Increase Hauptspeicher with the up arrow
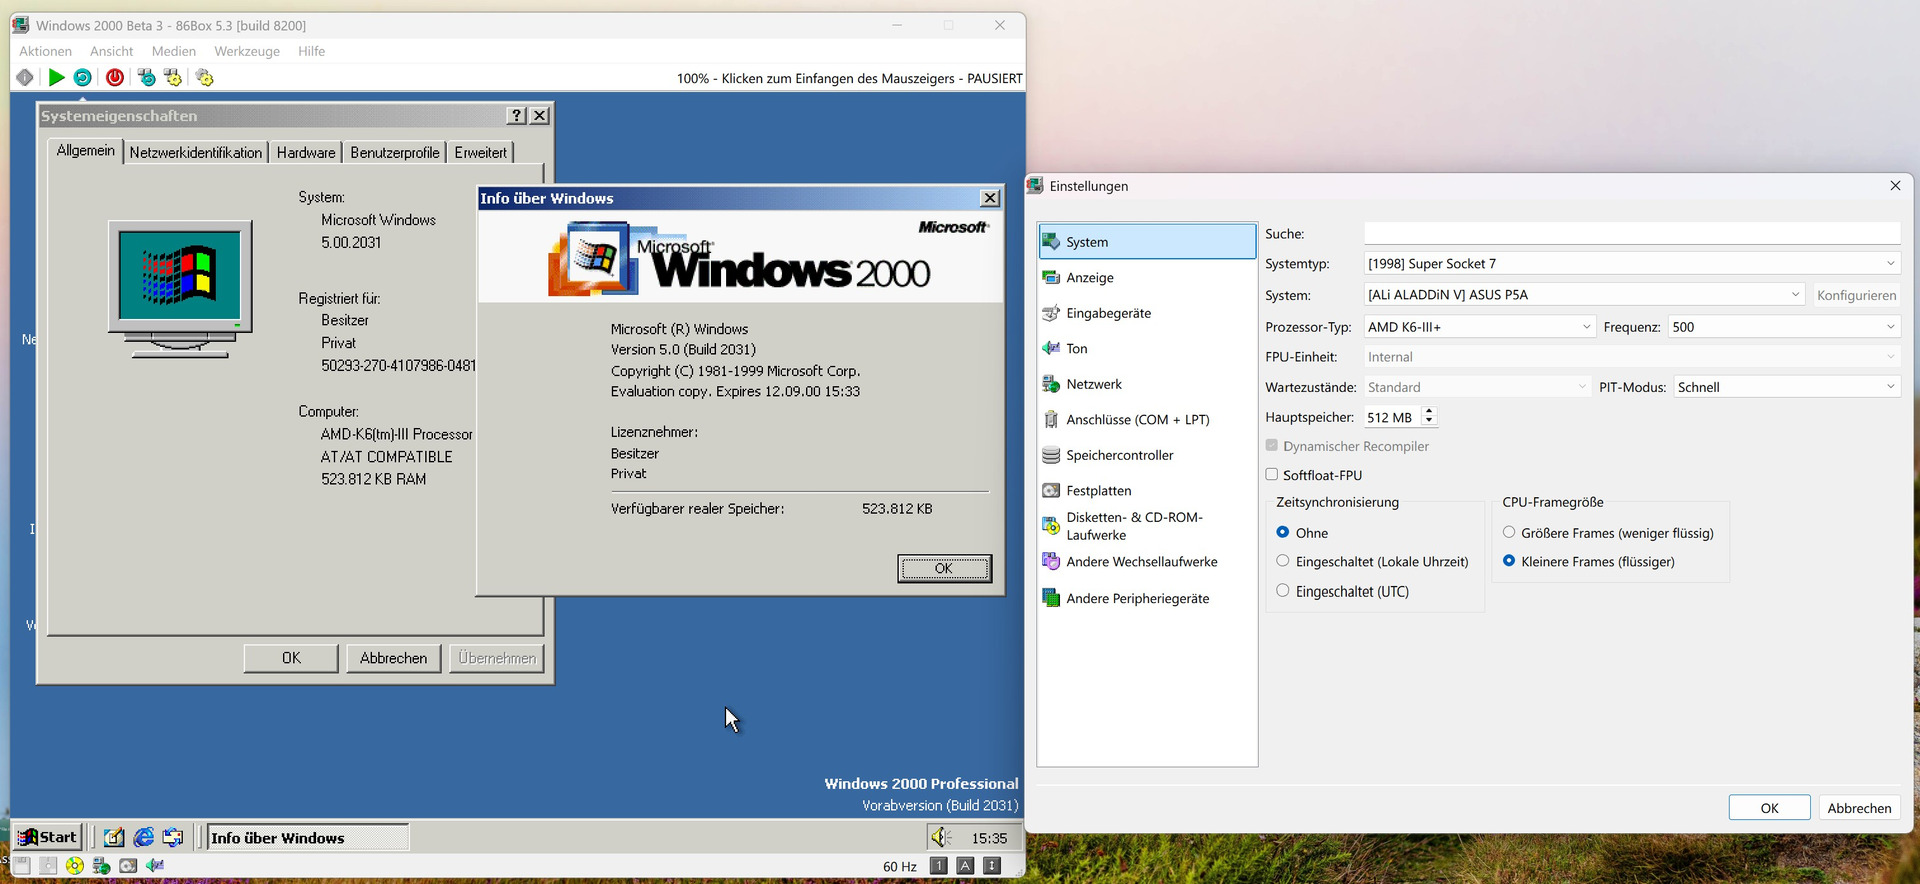 [1429, 411]
